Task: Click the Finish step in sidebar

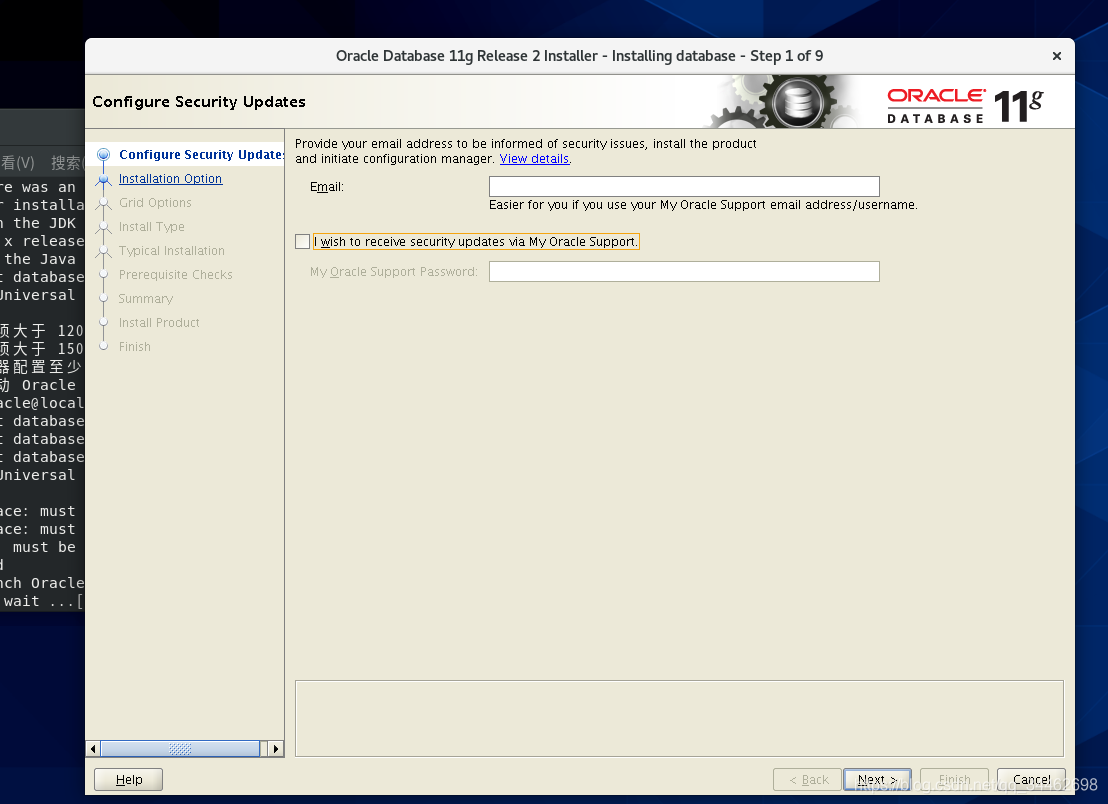Action: [x=135, y=347]
